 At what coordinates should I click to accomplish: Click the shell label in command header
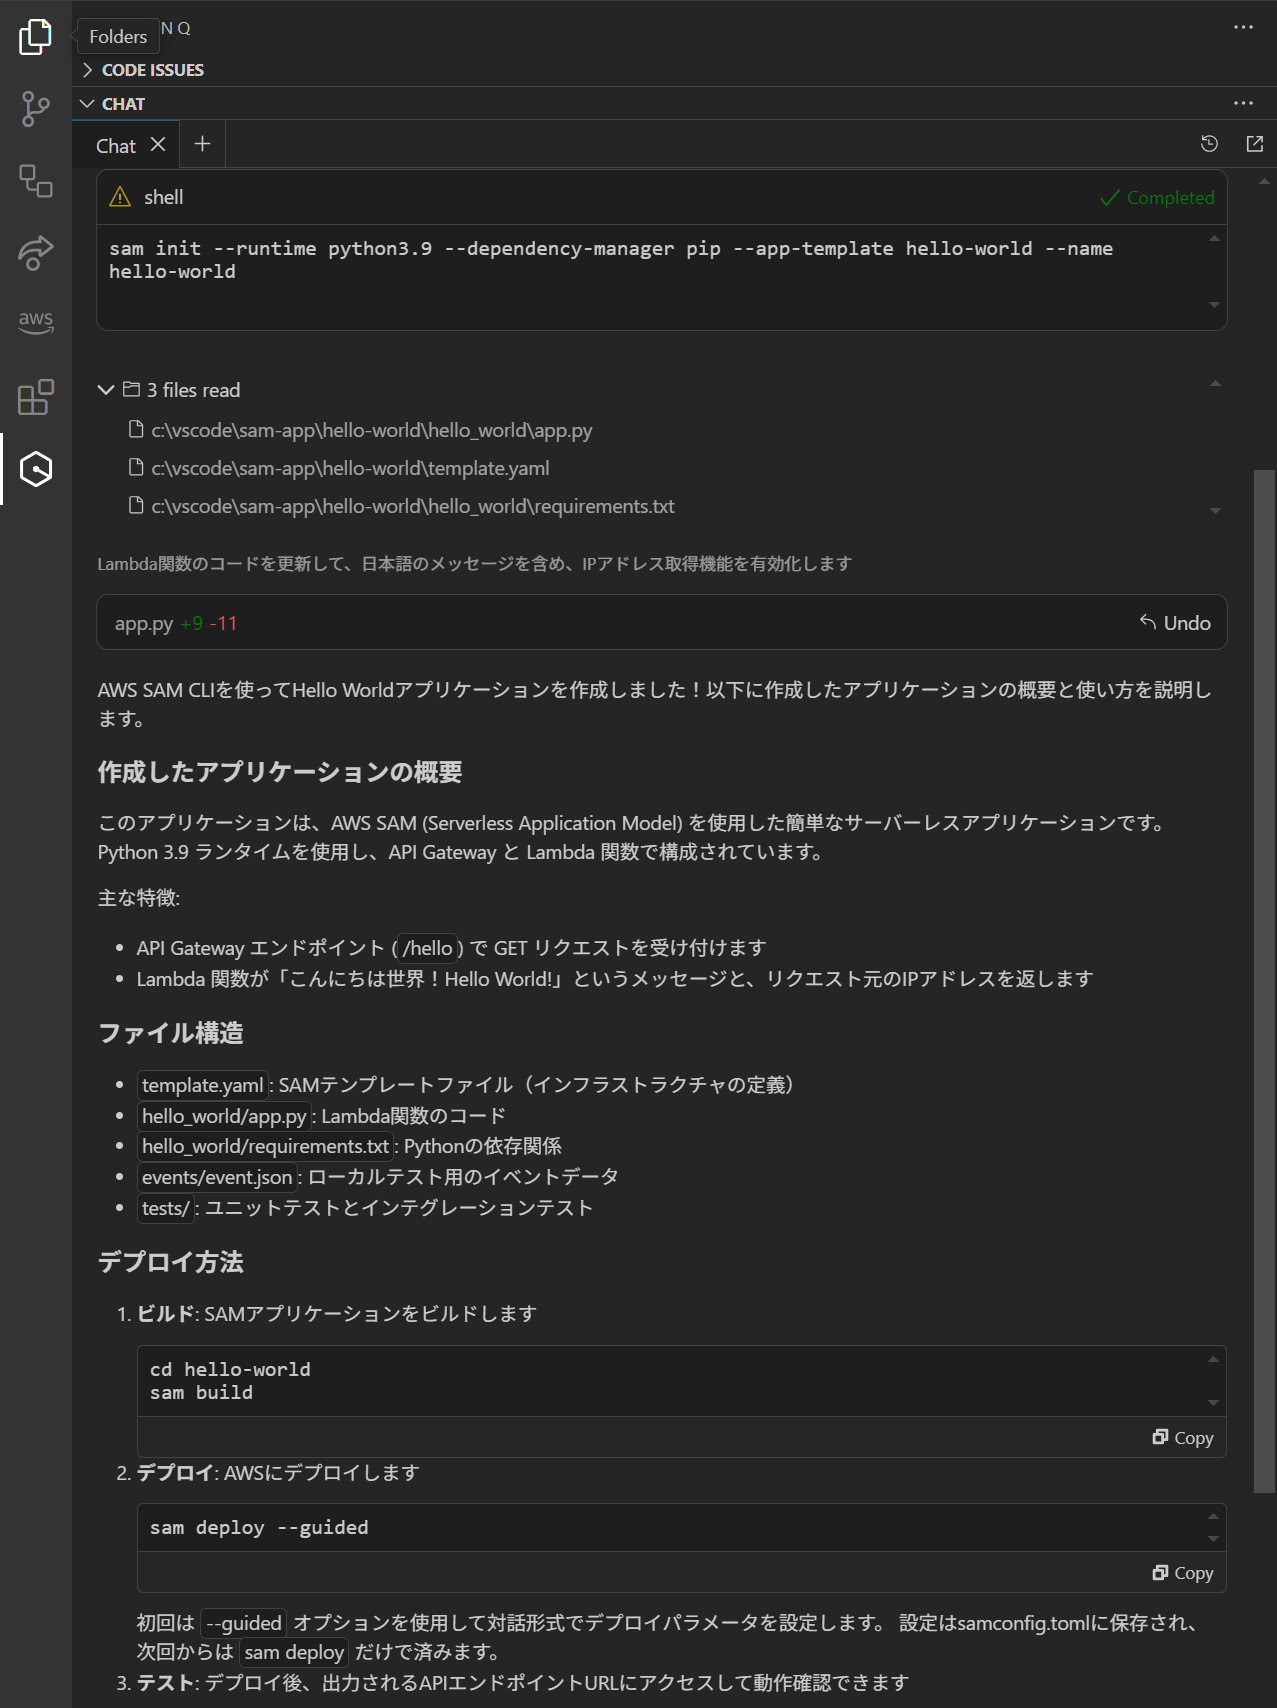pyautogui.click(x=164, y=197)
